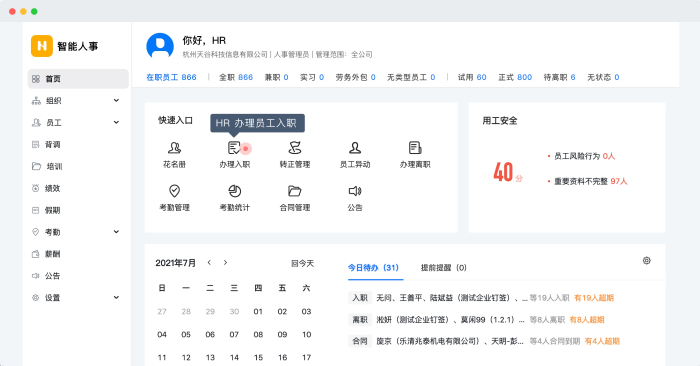
Task: Click 无类型员工 0 count
Action: click(411, 77)
